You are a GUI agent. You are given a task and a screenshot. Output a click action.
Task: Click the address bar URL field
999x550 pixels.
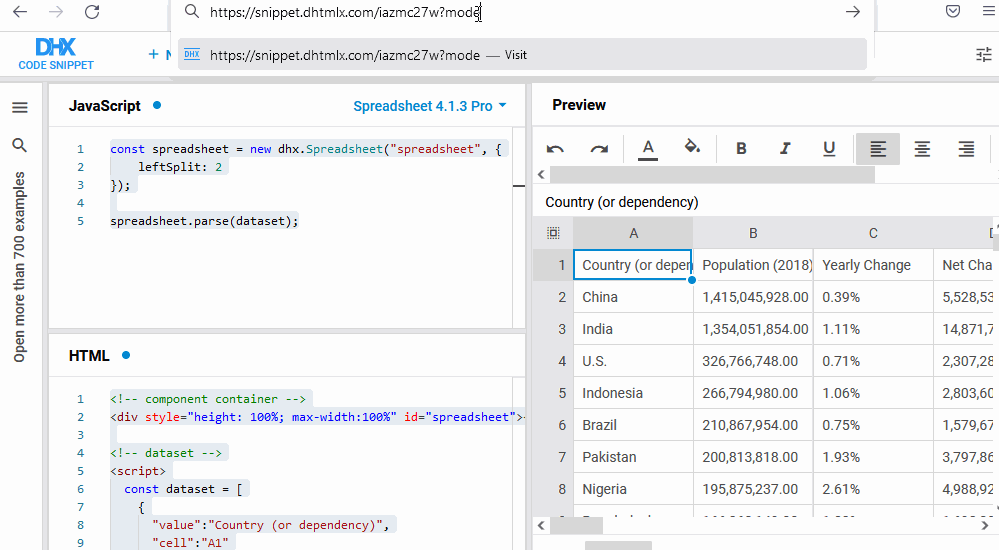(522, 12)
